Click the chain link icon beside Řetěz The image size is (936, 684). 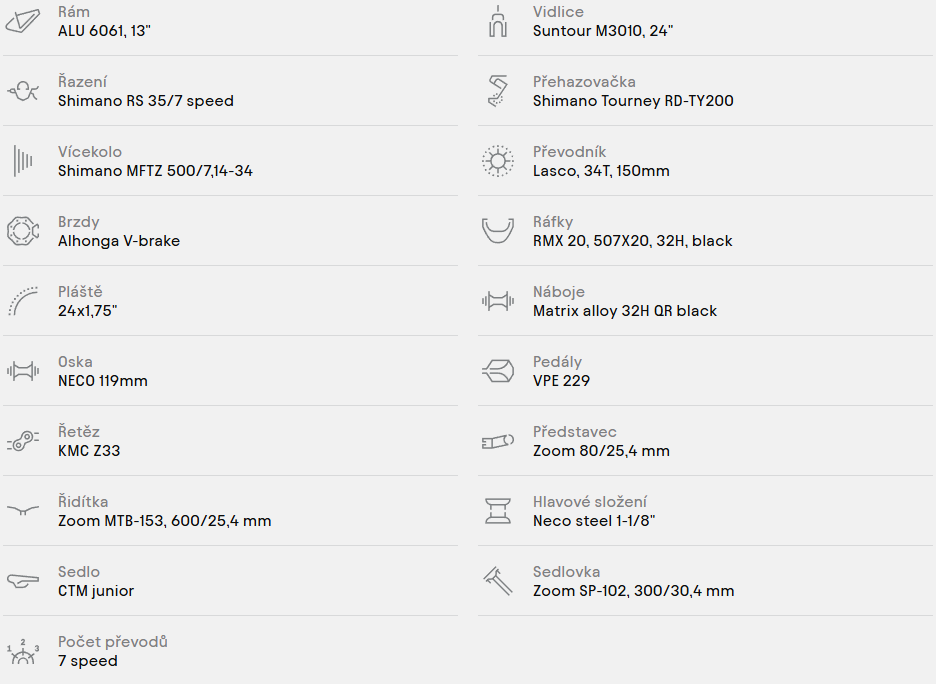tap(23, 441)
